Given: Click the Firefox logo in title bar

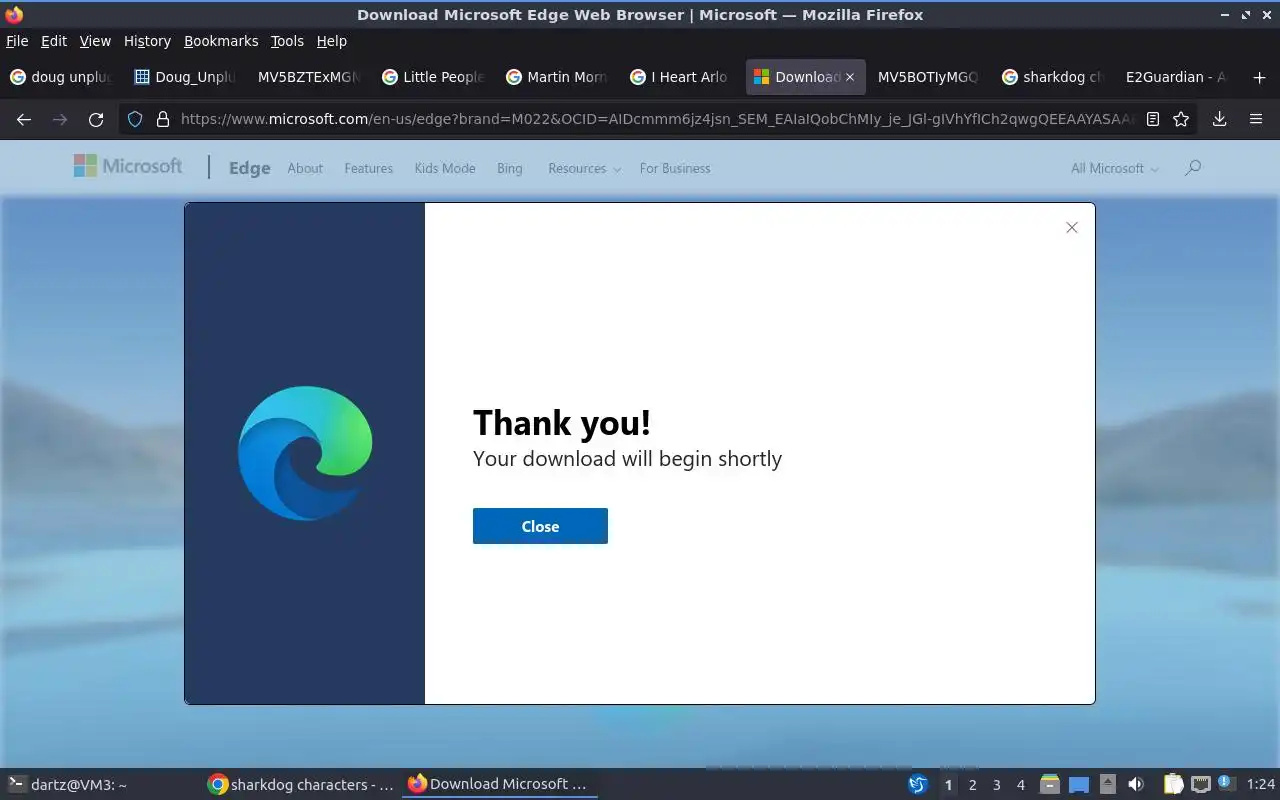Looking at the screenshot, I should 14,14.
